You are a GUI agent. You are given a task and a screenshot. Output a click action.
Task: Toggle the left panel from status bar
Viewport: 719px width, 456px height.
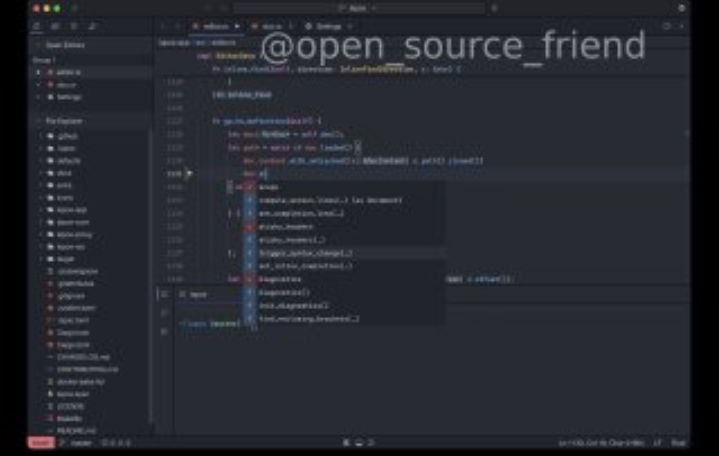point(347,443)
